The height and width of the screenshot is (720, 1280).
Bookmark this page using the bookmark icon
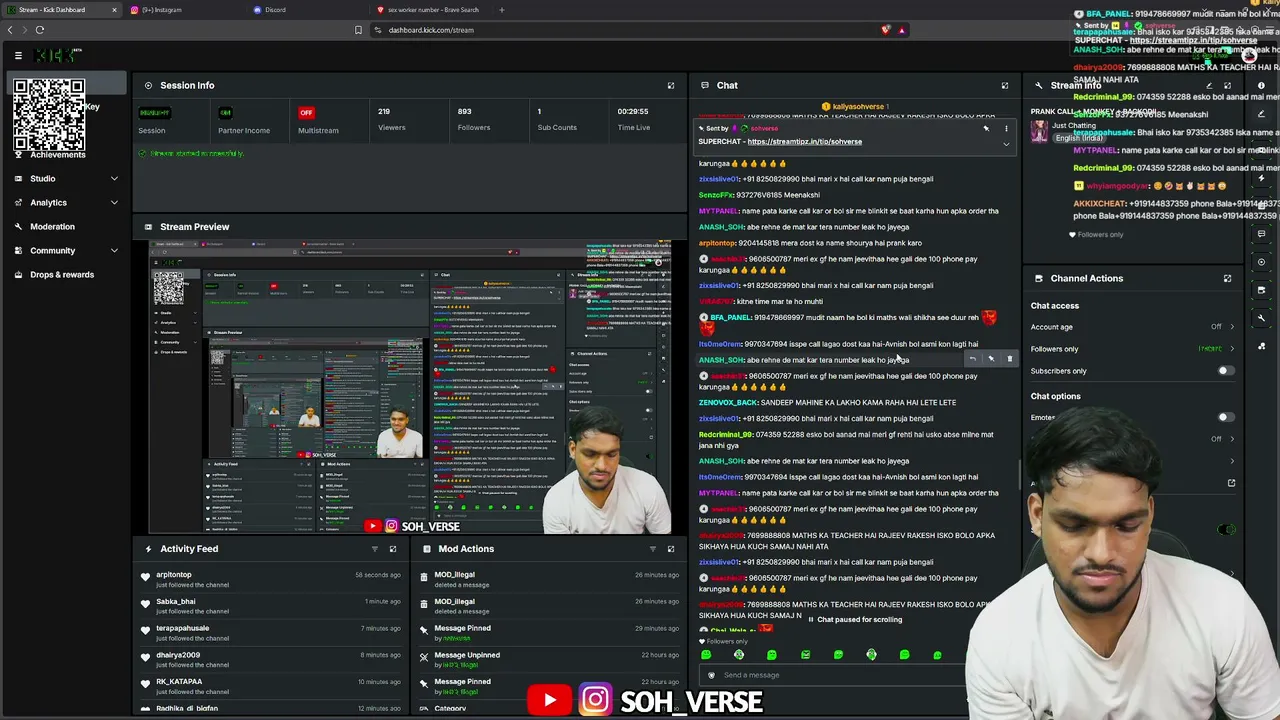358,30
